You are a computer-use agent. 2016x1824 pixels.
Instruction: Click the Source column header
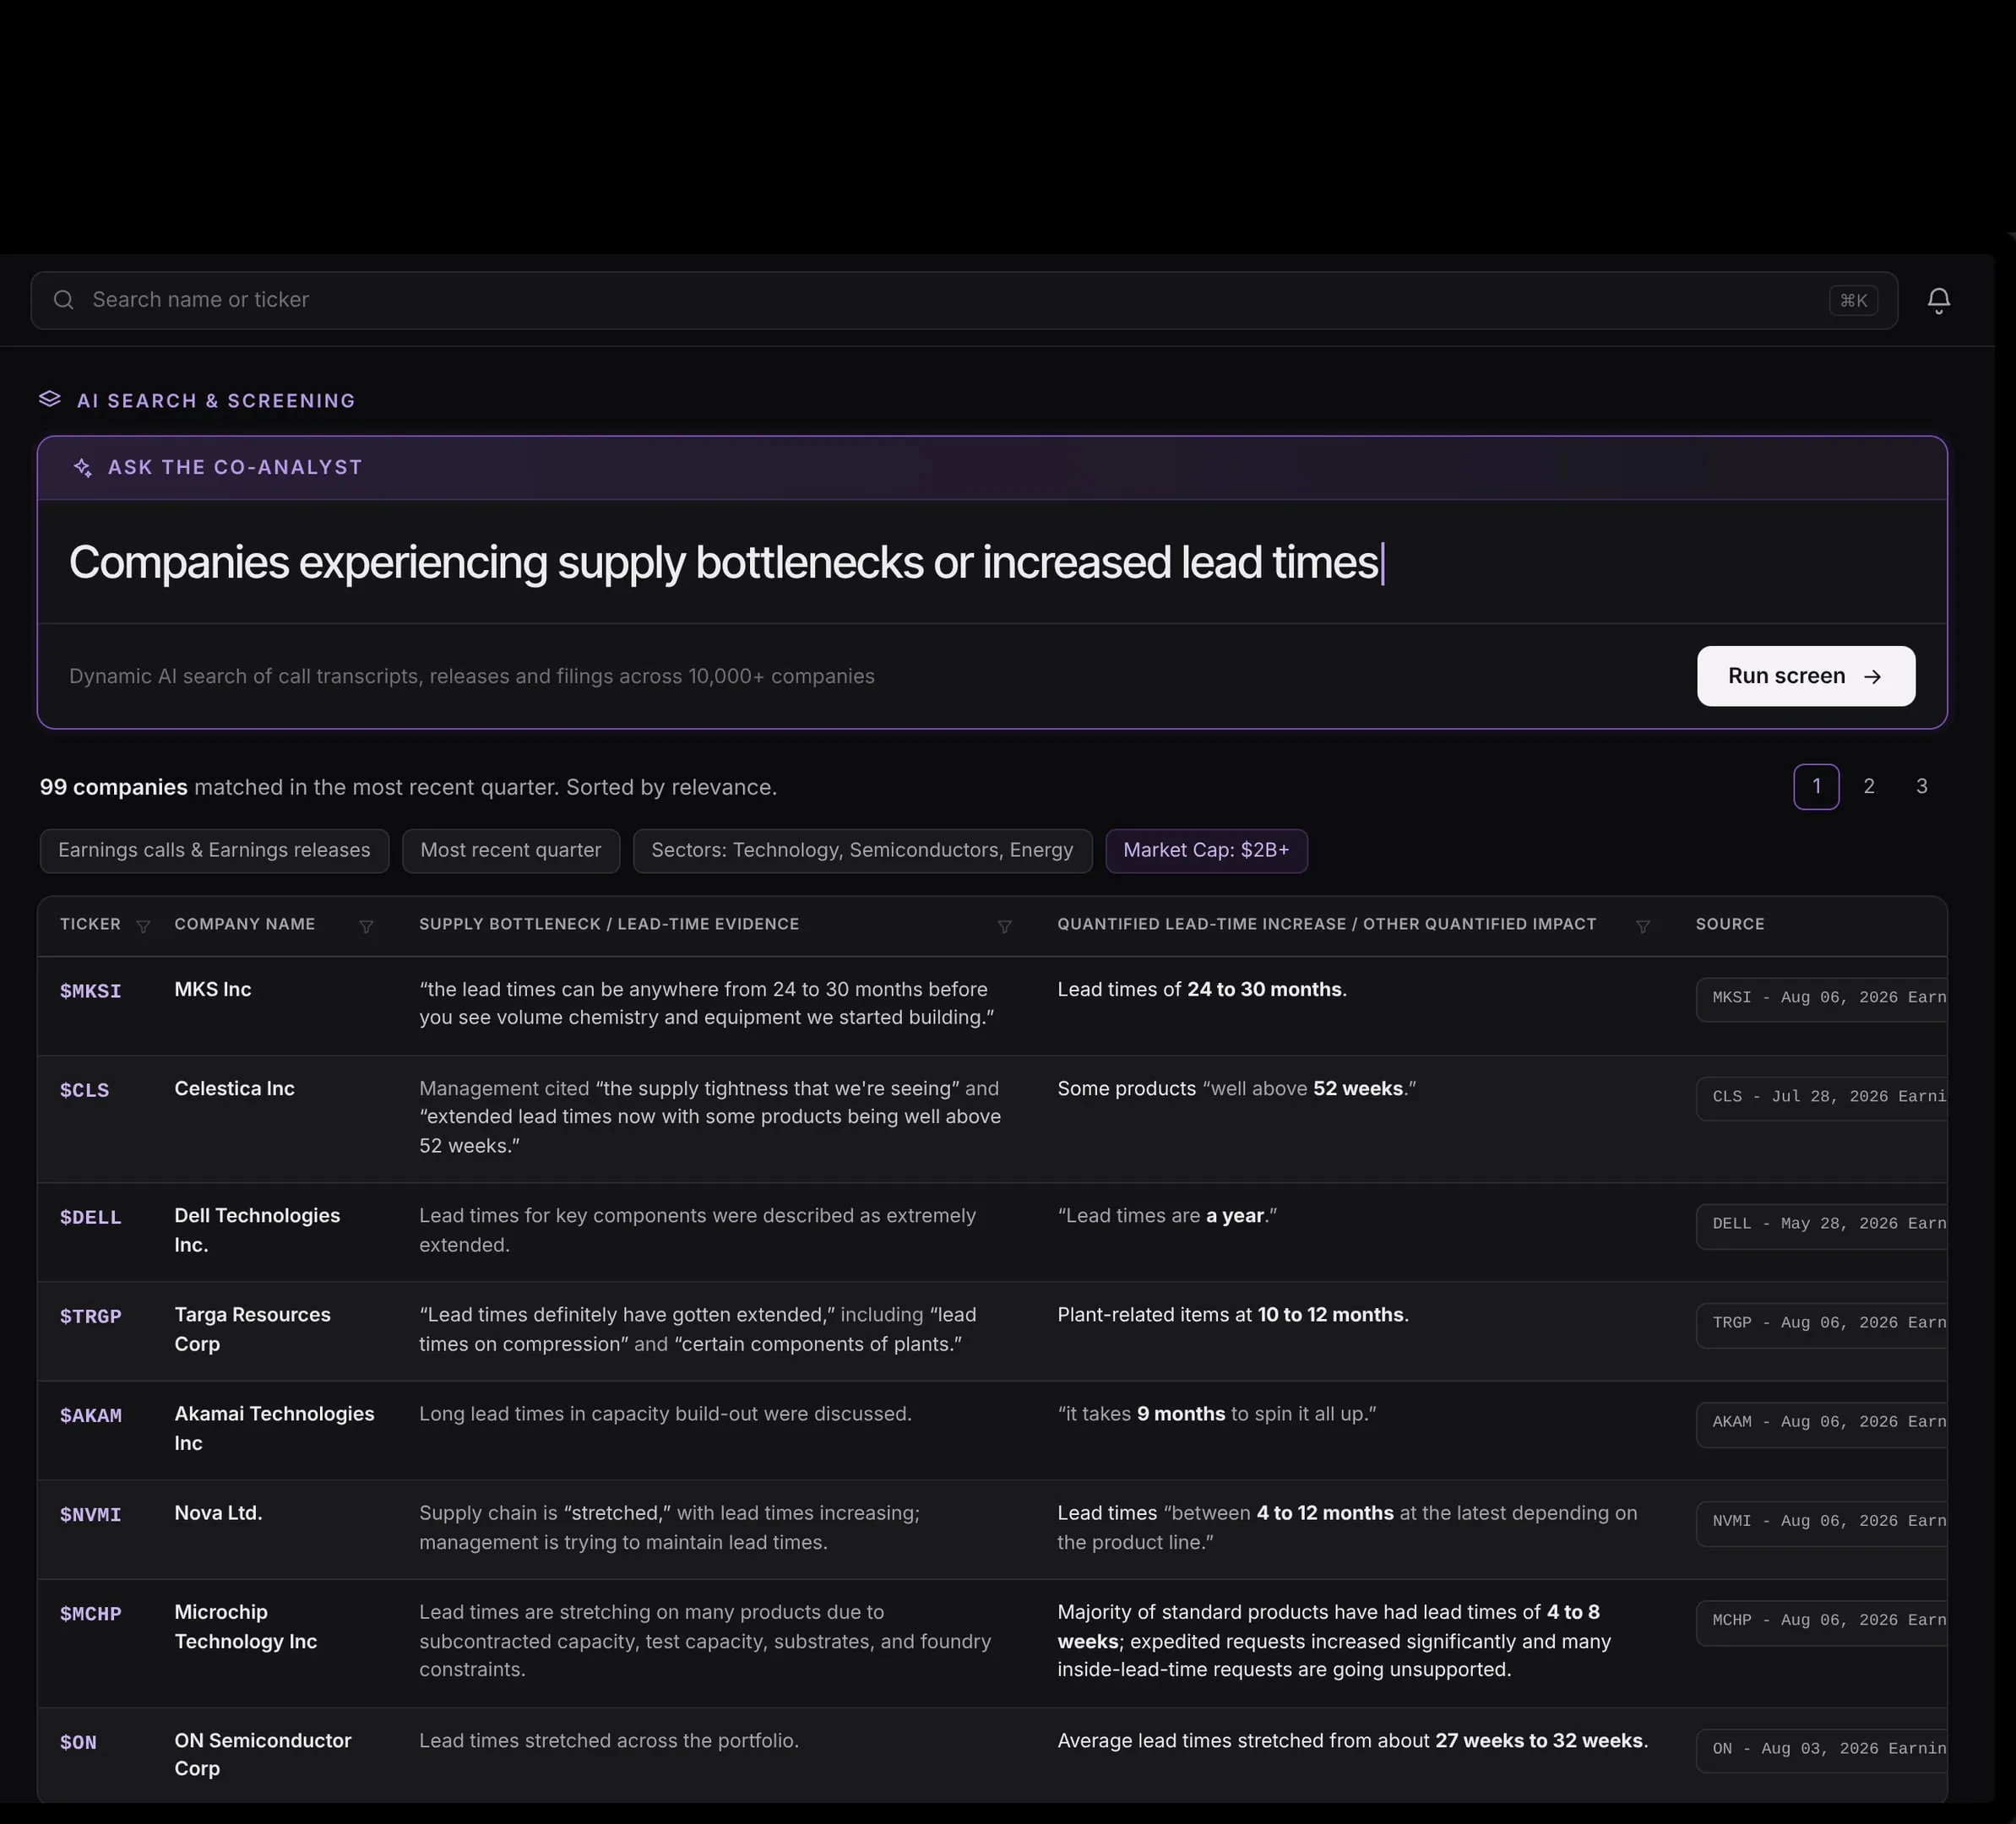click(x=1729, y=924)
